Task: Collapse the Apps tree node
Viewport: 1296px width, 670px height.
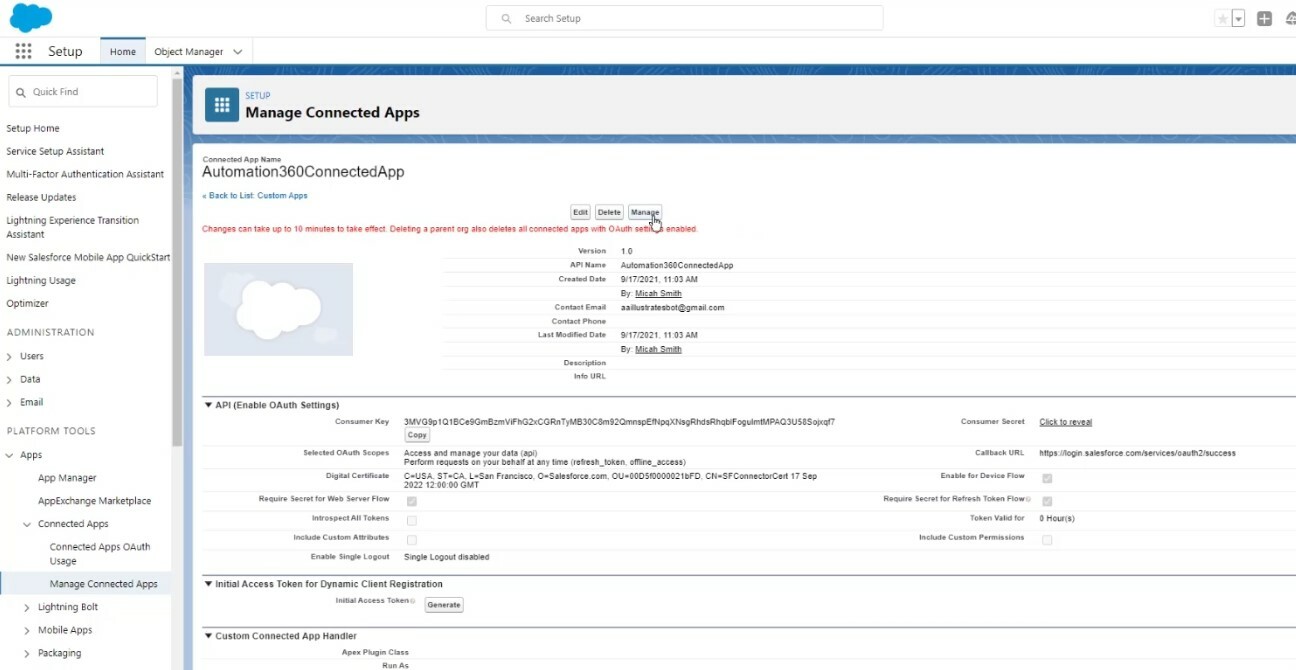Action: pyautogui.click(x=10, y=455)
